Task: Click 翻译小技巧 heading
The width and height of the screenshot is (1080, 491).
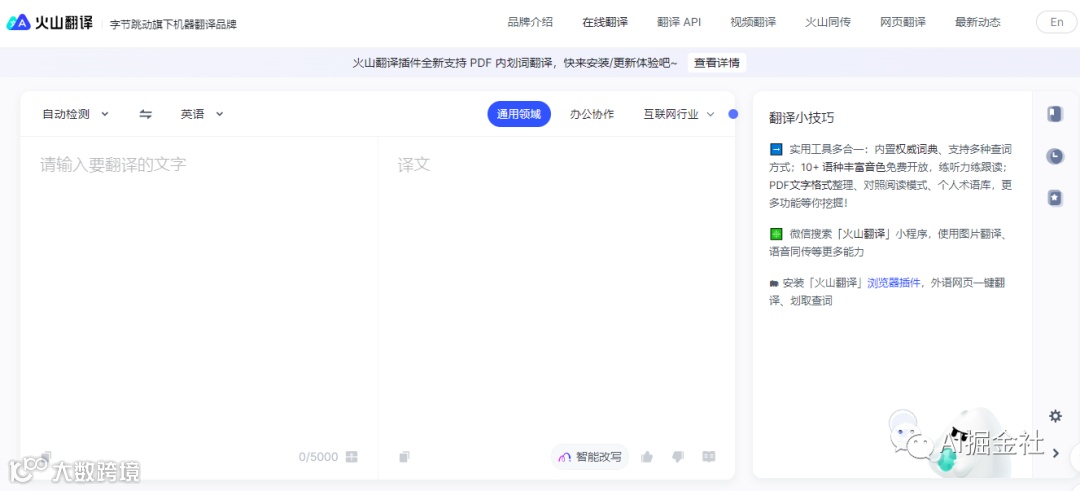Action: tap(802, 118)
